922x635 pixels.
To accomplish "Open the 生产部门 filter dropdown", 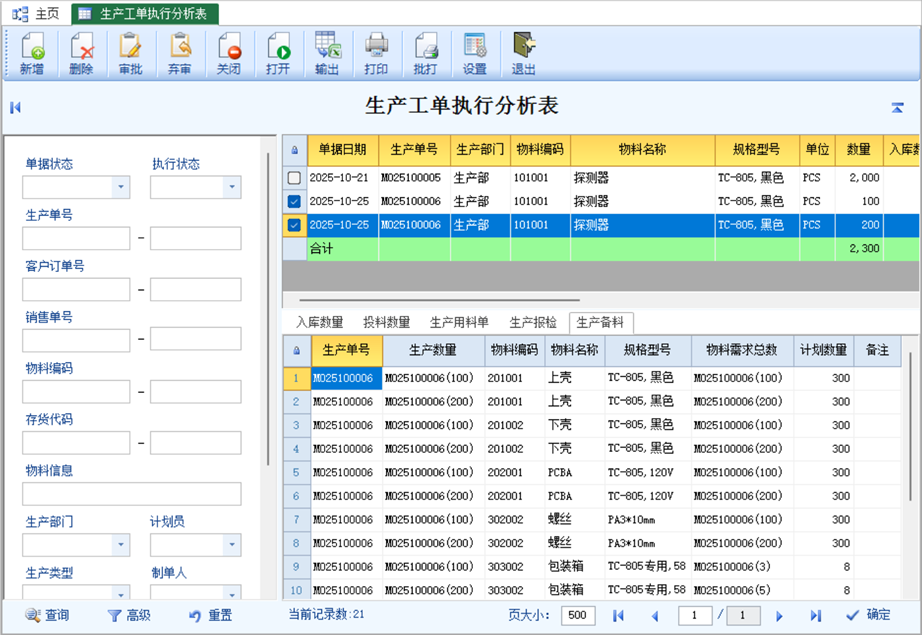I will [x=120, y=545].
